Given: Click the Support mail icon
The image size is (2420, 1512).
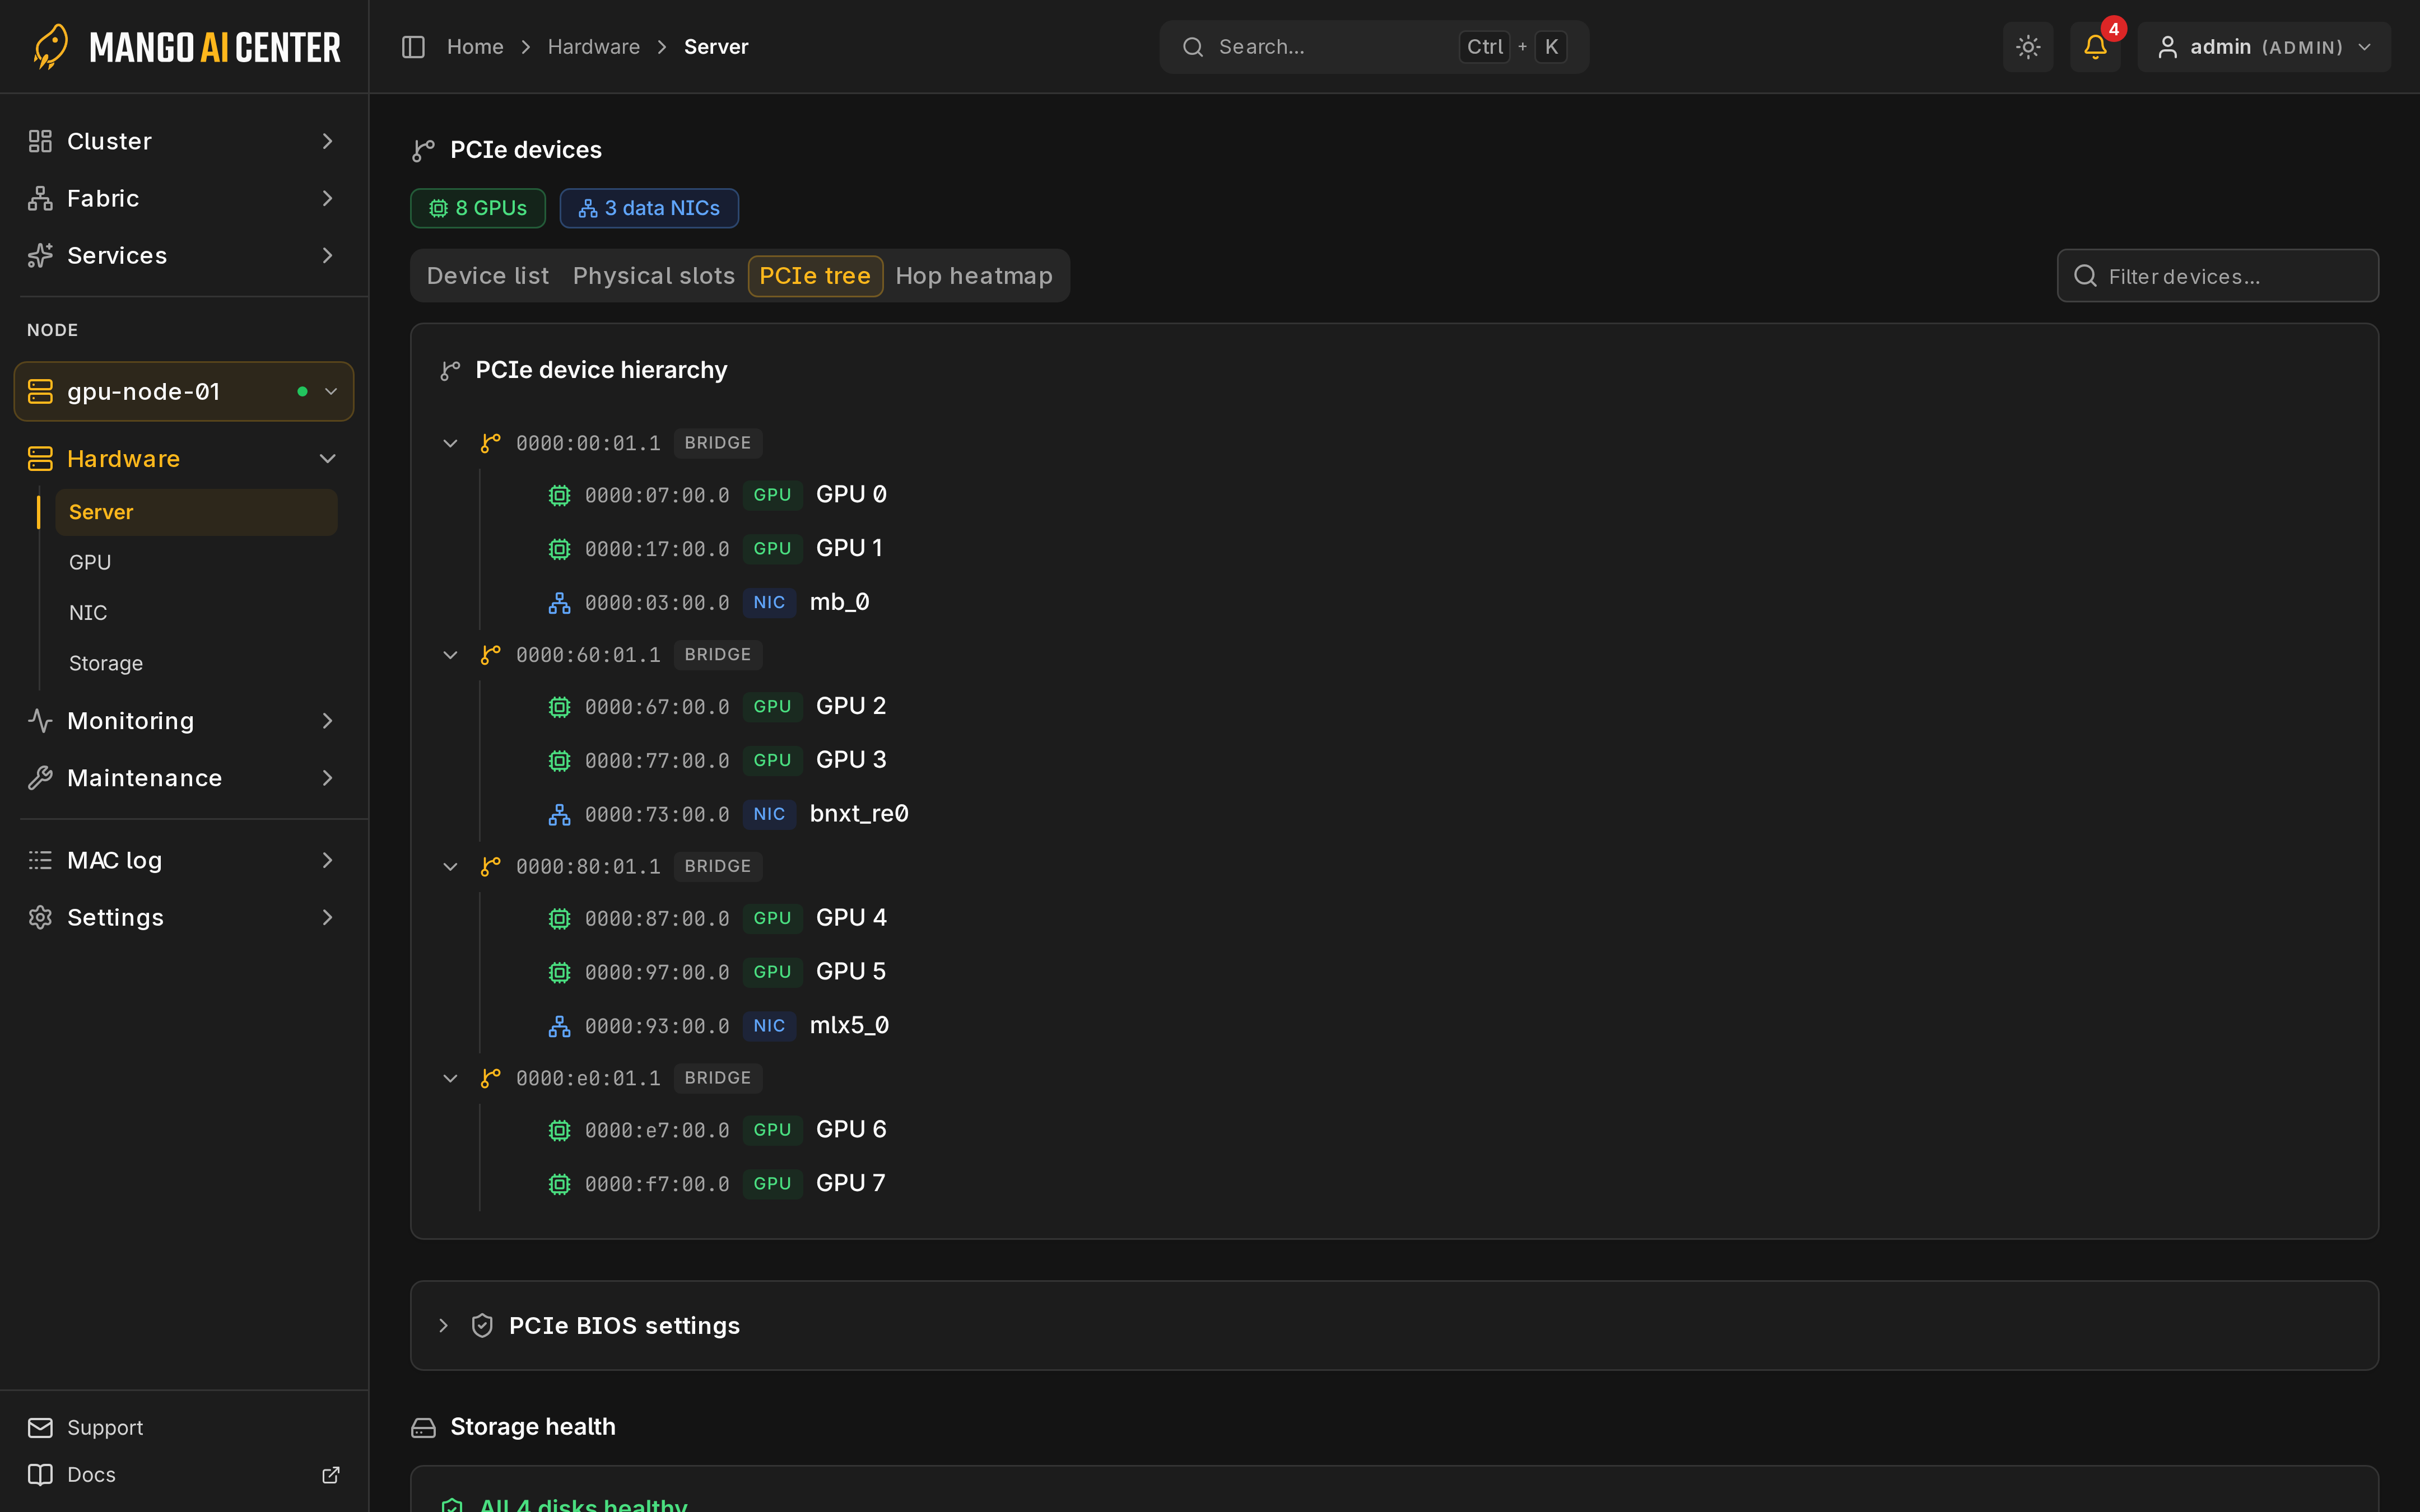Looking at the screenshot, I should click(x=40, y=1427).
